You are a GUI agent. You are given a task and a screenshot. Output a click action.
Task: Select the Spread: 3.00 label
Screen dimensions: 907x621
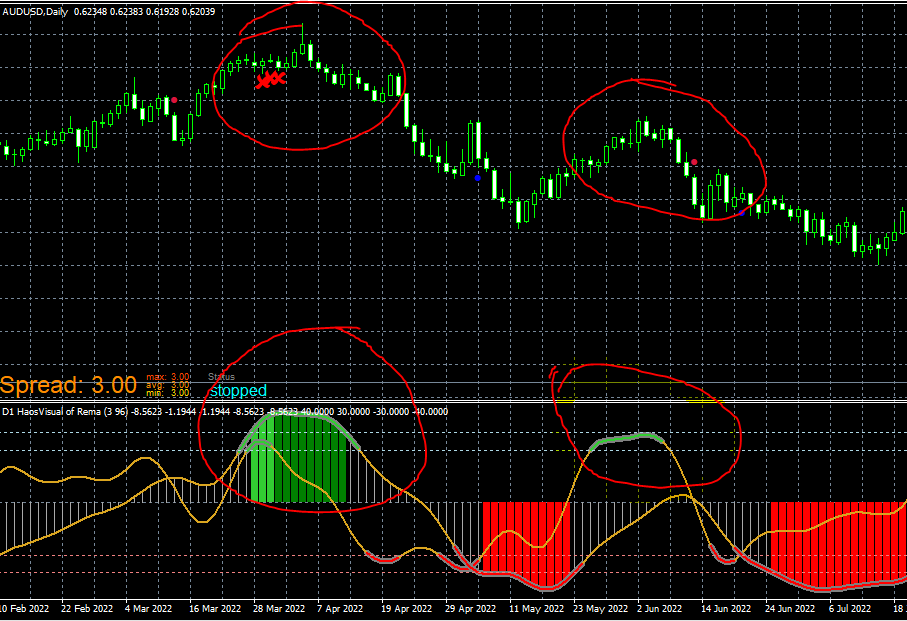point(68,385)
